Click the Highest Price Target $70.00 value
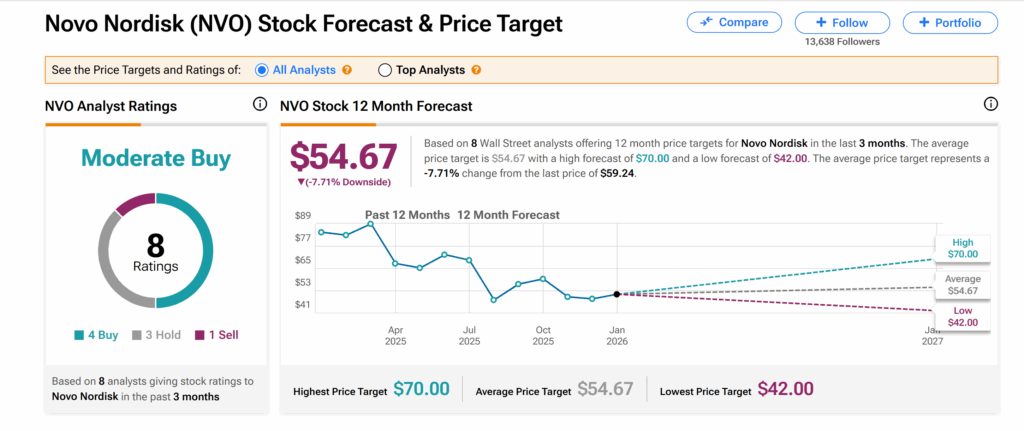Viewport: 1024px width, 431px height. pyautogui.click(x=421, y=389)
